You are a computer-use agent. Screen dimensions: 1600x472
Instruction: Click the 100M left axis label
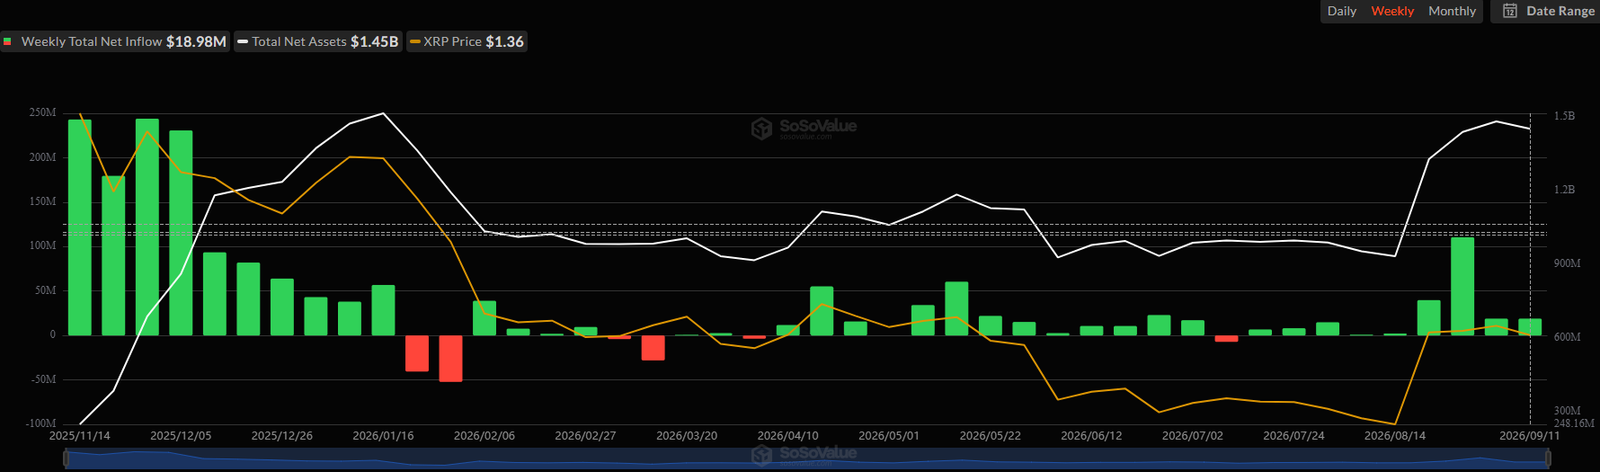43,246
